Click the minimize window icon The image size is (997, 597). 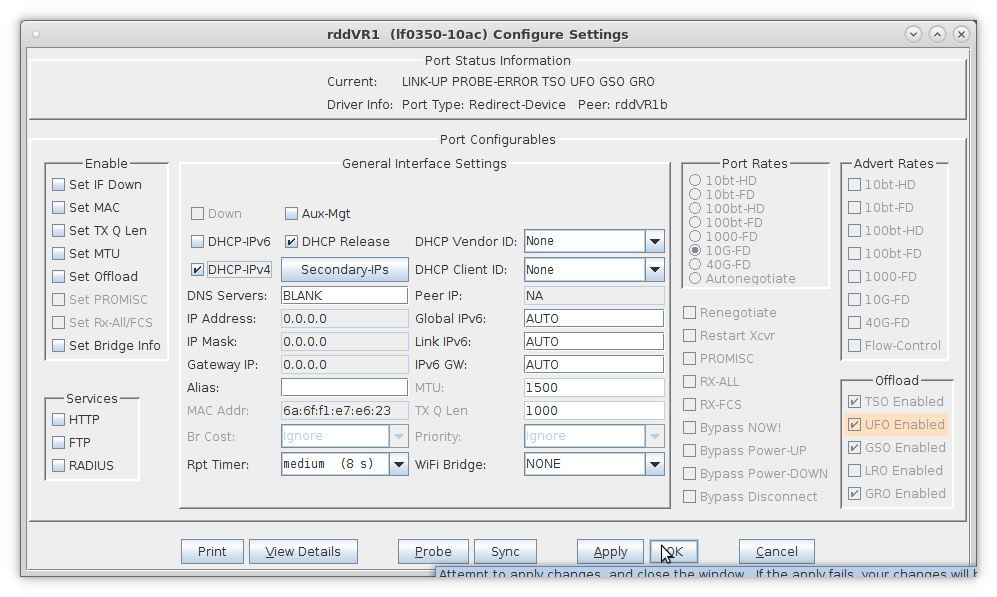click(x=913, y=34)
